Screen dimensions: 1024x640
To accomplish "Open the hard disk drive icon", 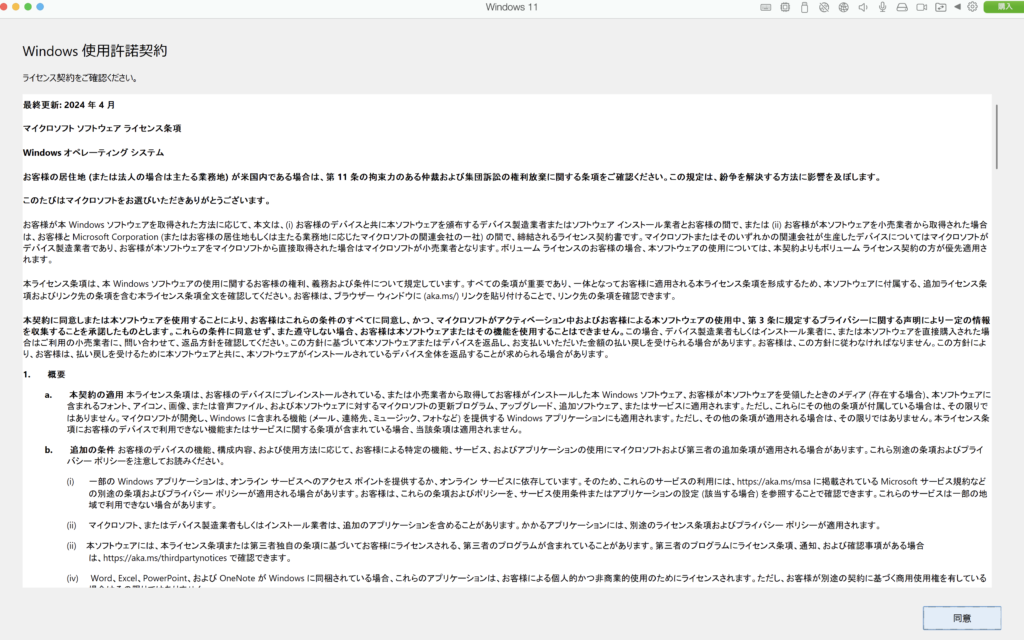I will tap(900, 7).
